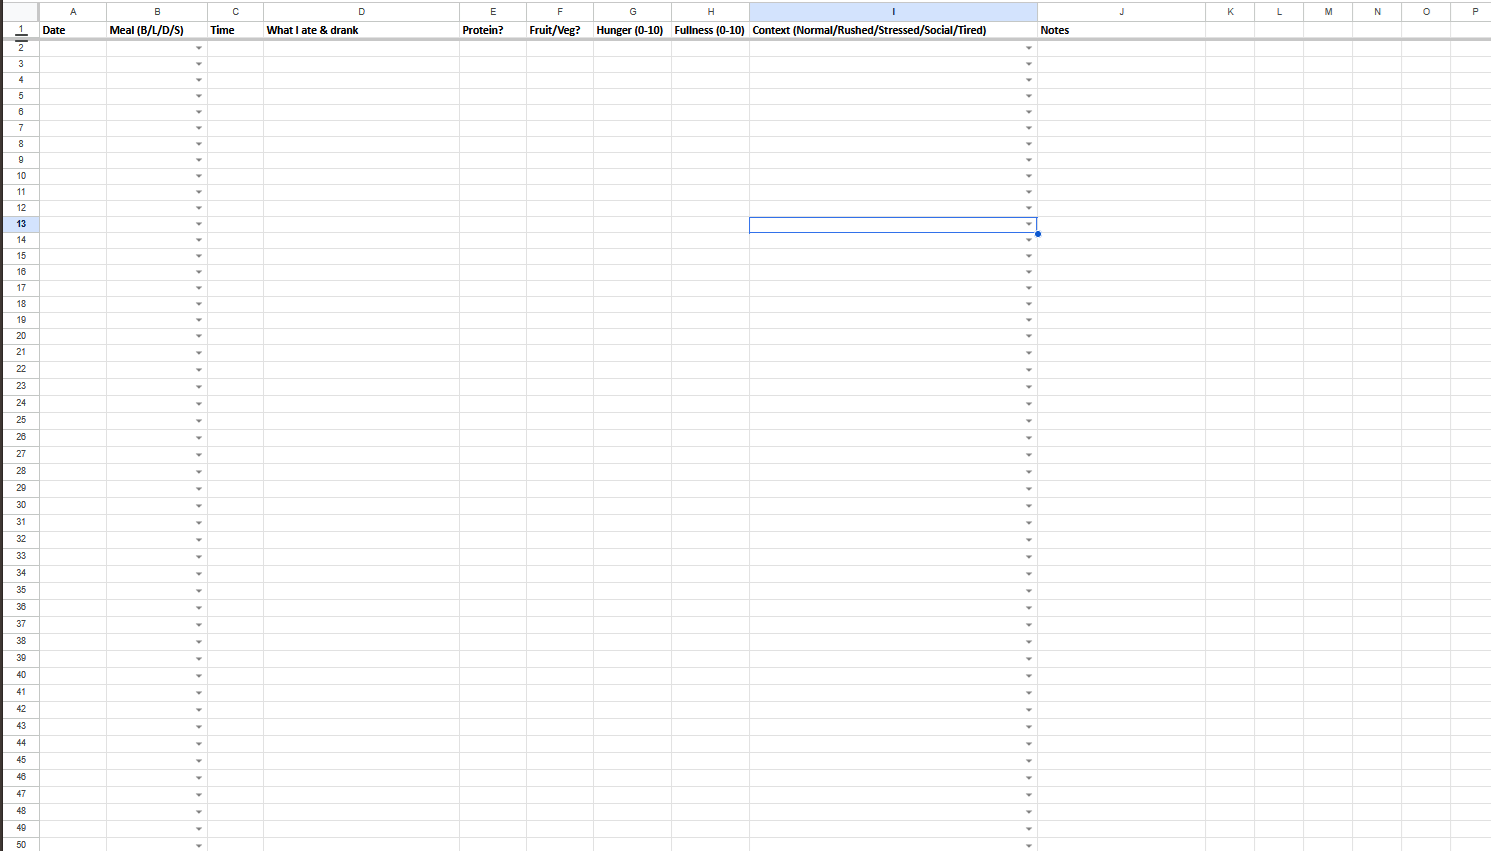Click the "Notes" header cell

coord(1122,30)
